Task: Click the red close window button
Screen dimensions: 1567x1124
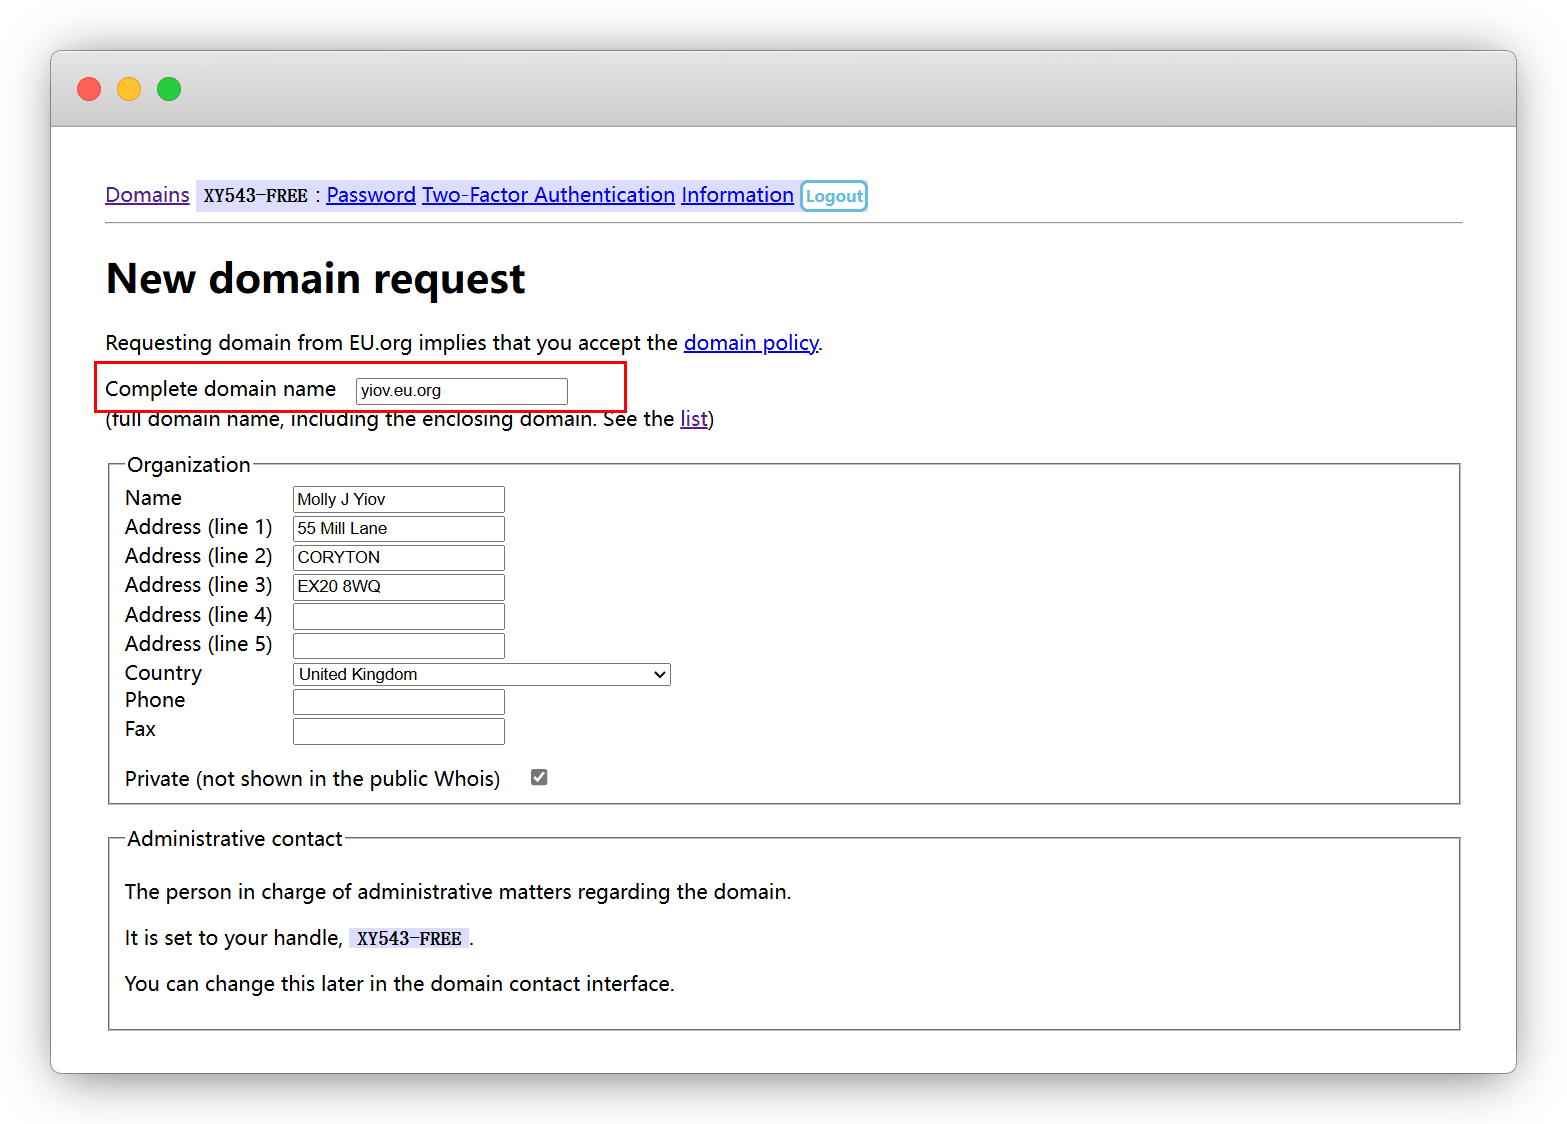Action: click(x=89, y=89)
